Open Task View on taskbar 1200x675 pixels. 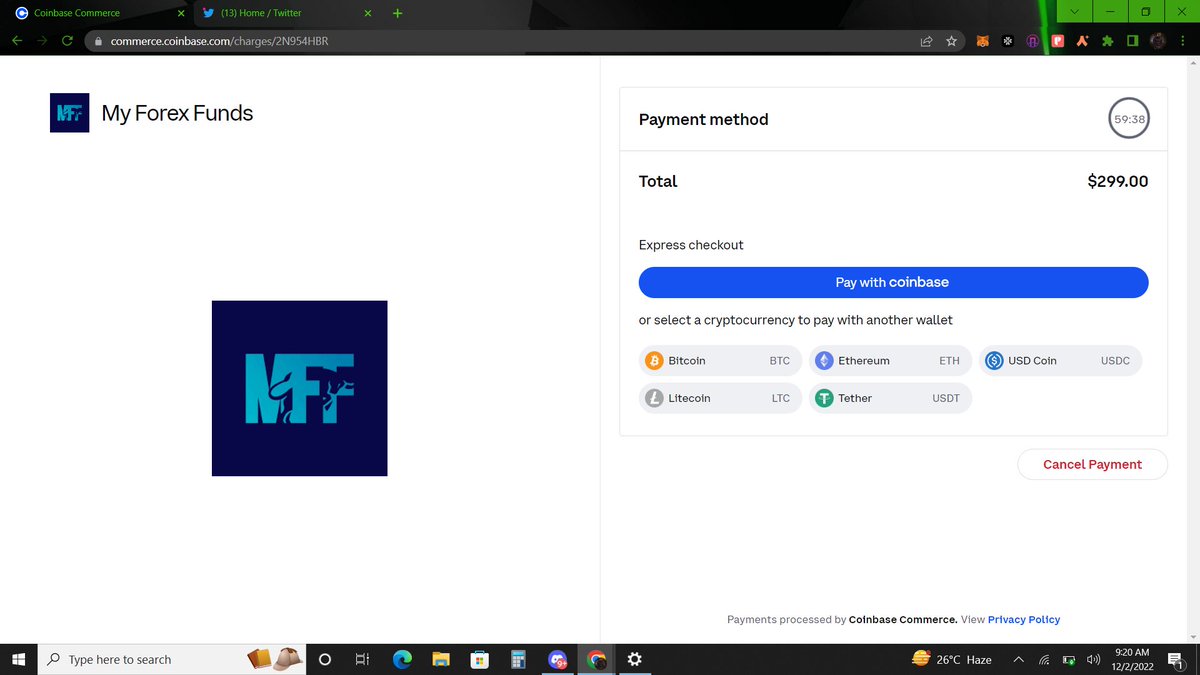[362, 659]
